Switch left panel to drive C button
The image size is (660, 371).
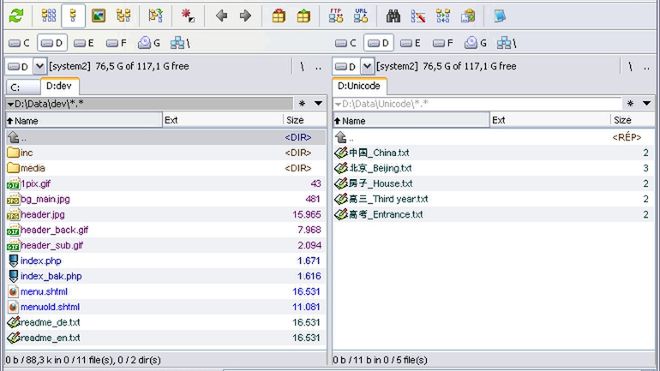pos(19,43)
